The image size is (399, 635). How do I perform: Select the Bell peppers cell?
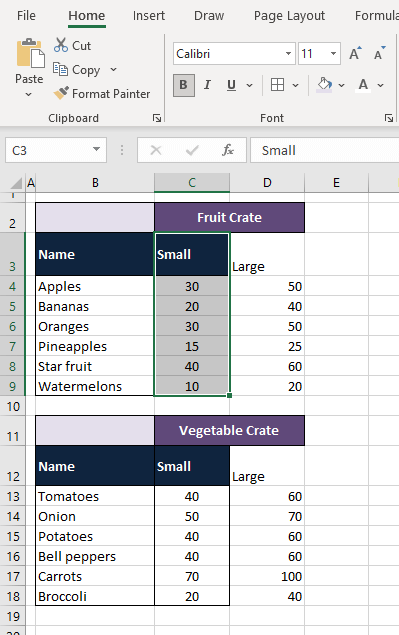(x=95, y=556)
